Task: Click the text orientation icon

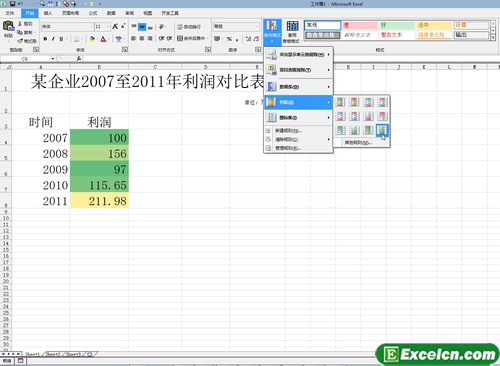Action: [161, 26]
